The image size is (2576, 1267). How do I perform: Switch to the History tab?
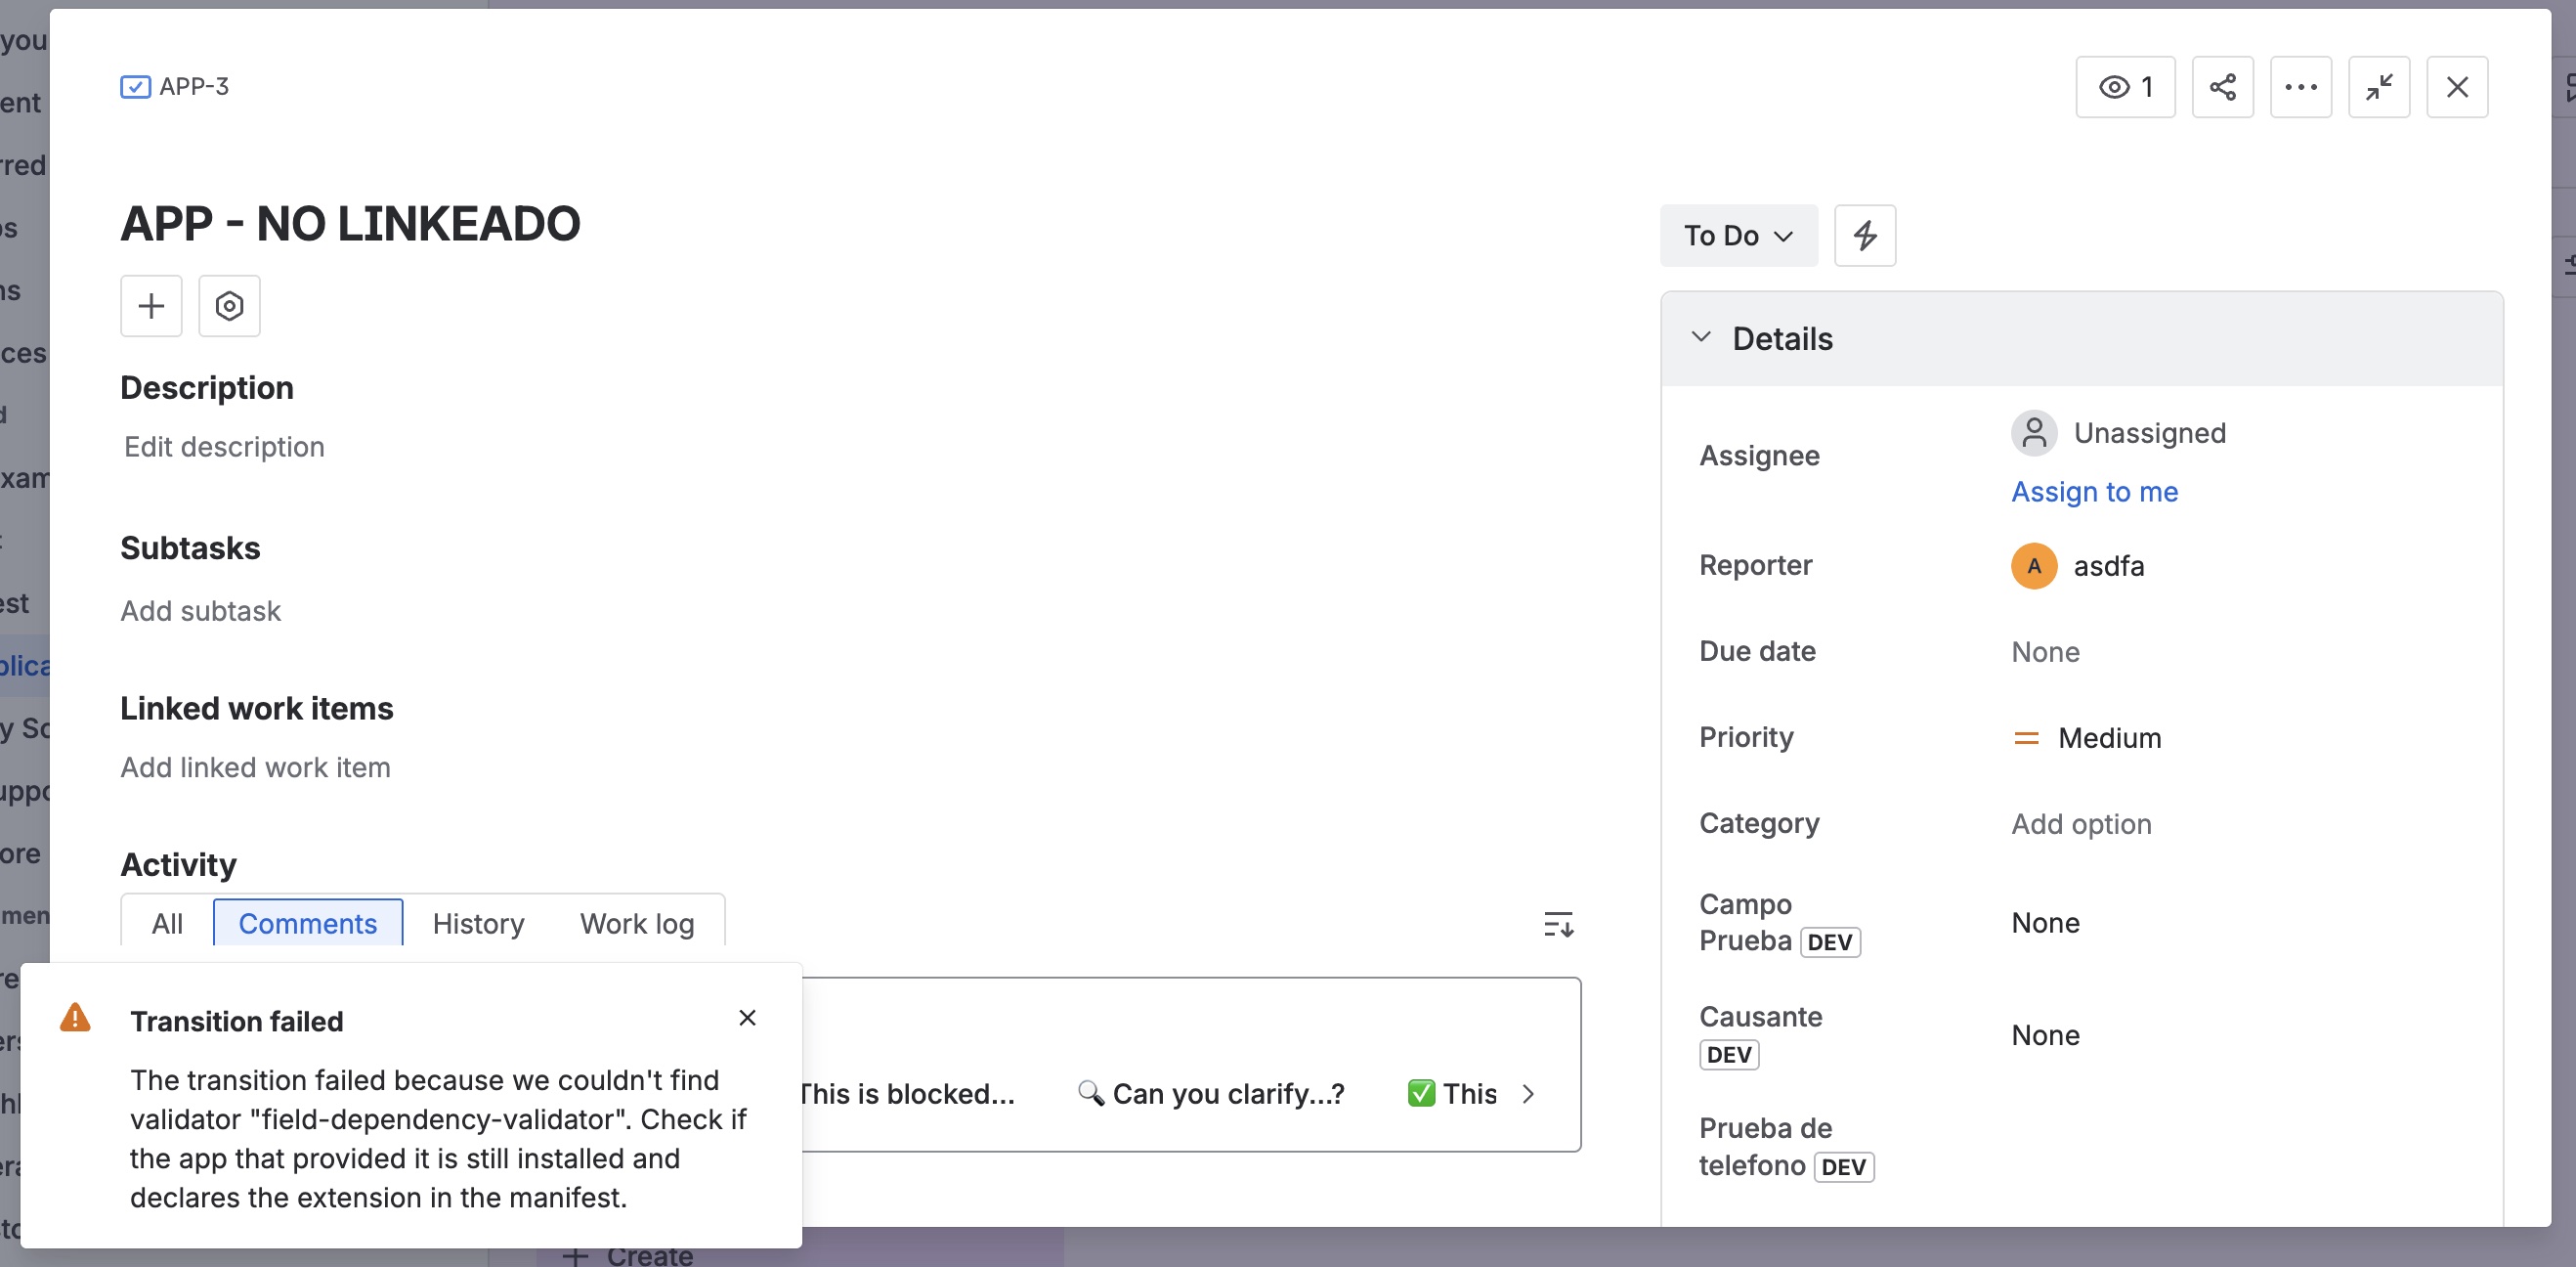point(478,923)
